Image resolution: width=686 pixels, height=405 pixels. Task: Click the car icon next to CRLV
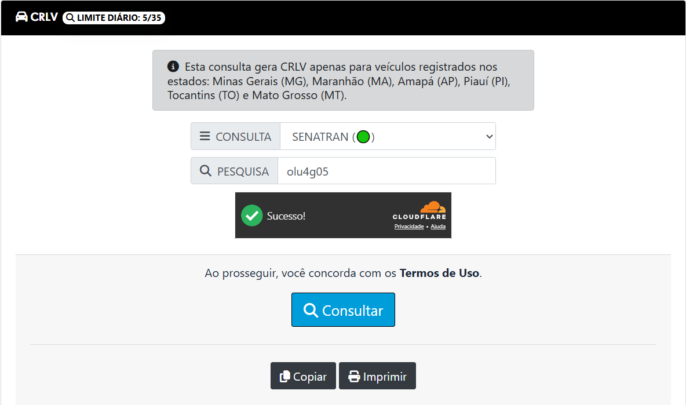click(21, 17)
